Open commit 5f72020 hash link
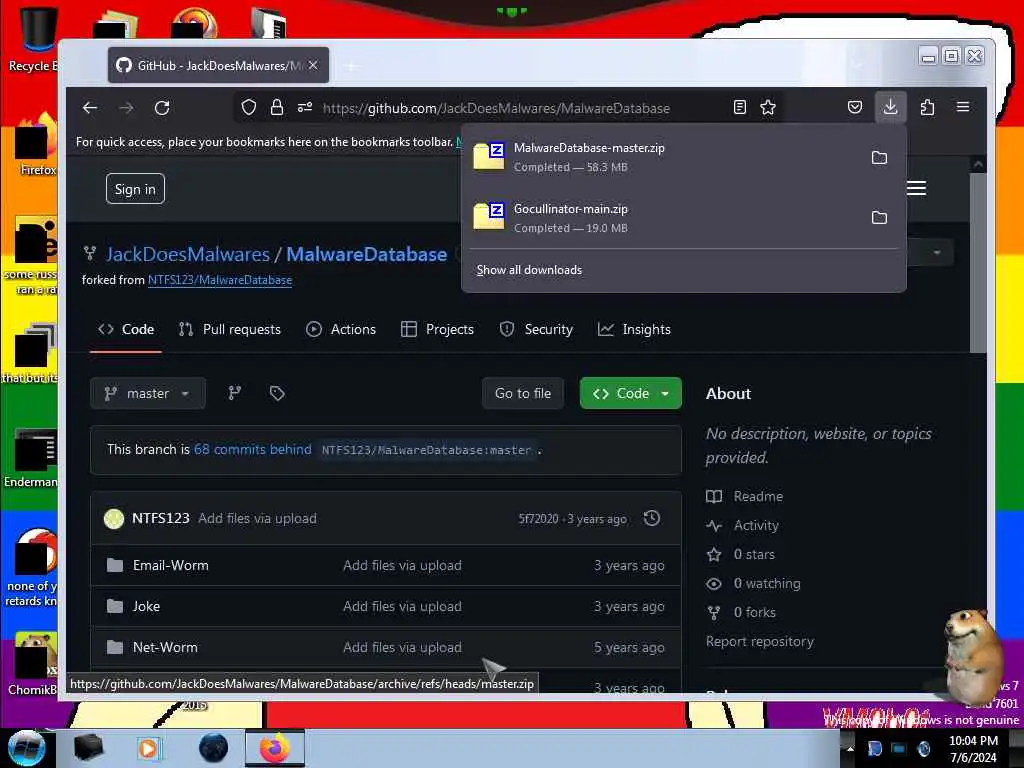This screenshot has height=768, width=1024. click(538, 519)
